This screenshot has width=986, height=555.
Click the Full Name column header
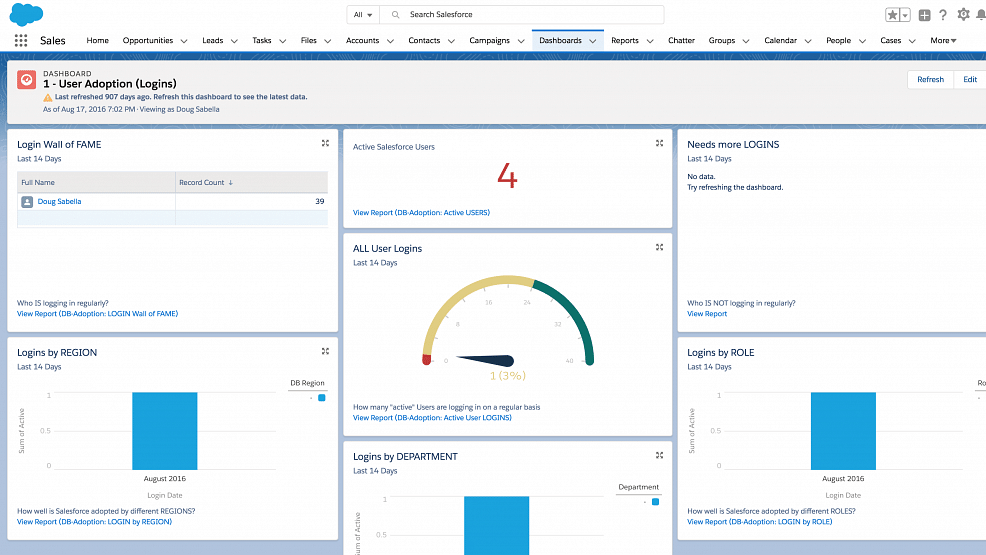[x=96, y=182]
